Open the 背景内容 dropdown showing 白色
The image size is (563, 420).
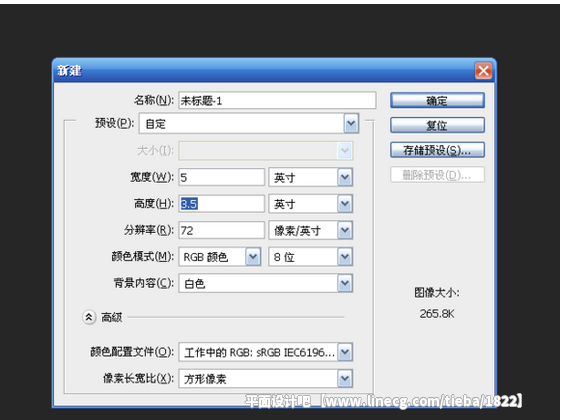[266, 283]
